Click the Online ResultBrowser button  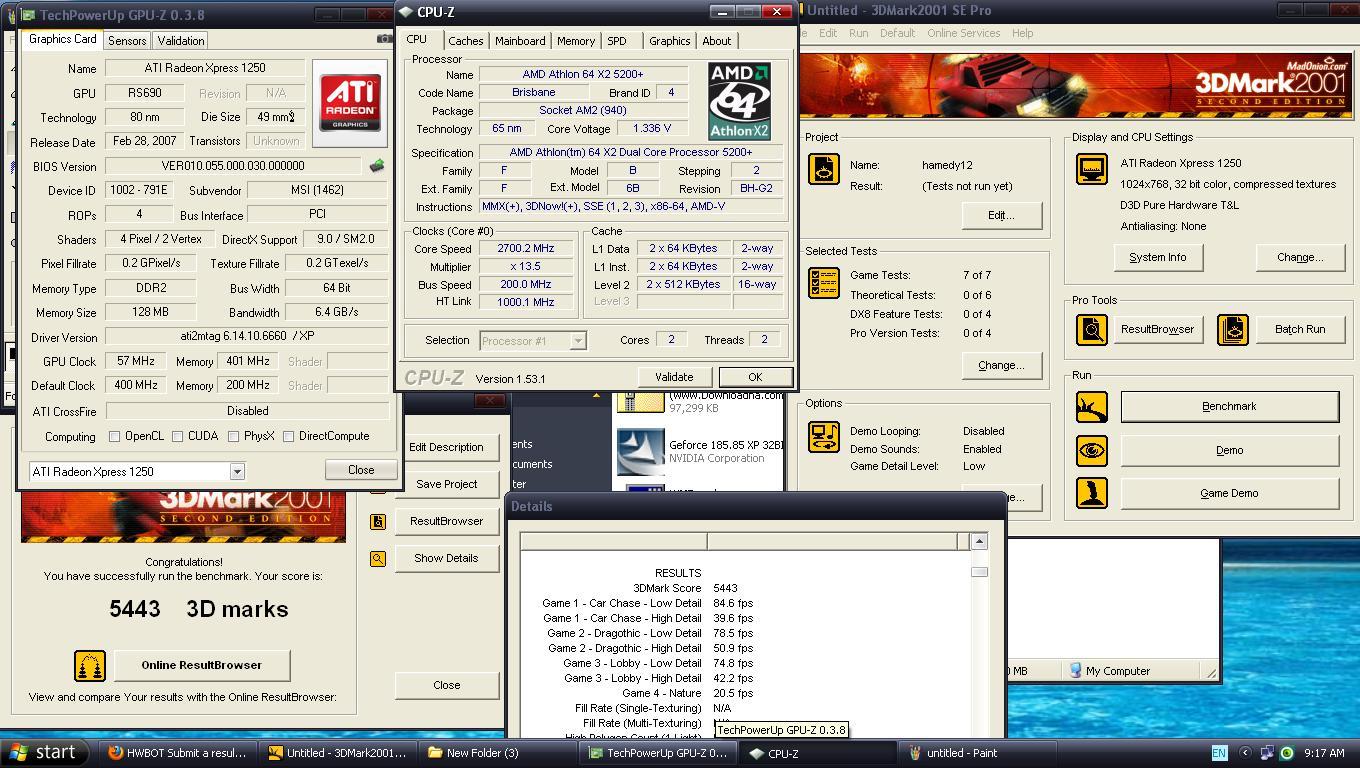tap(201, 665)
